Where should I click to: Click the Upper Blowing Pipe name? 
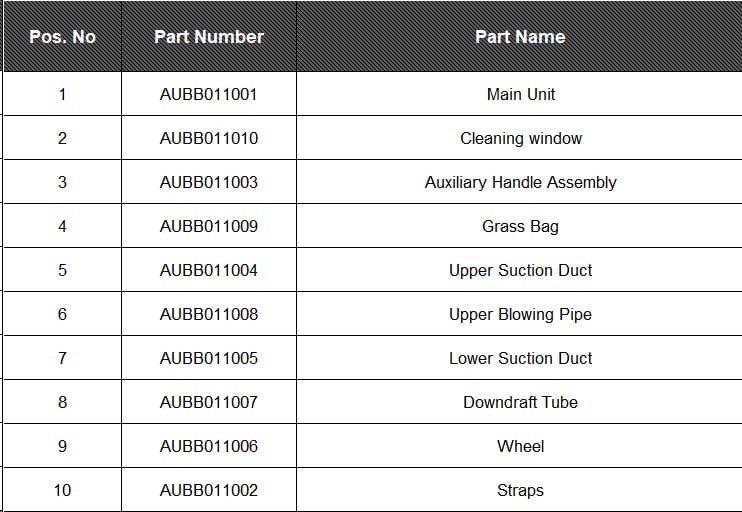point(520,314)
